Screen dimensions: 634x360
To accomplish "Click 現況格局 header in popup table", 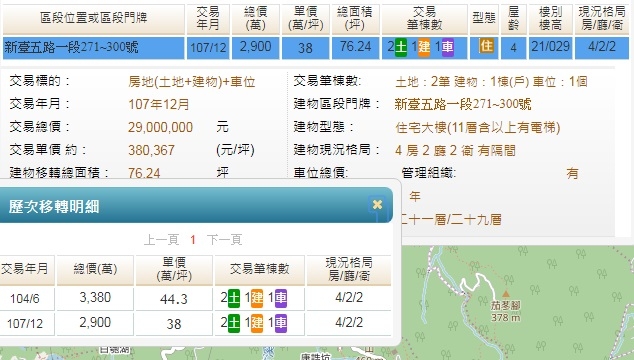I will [349, 270].
